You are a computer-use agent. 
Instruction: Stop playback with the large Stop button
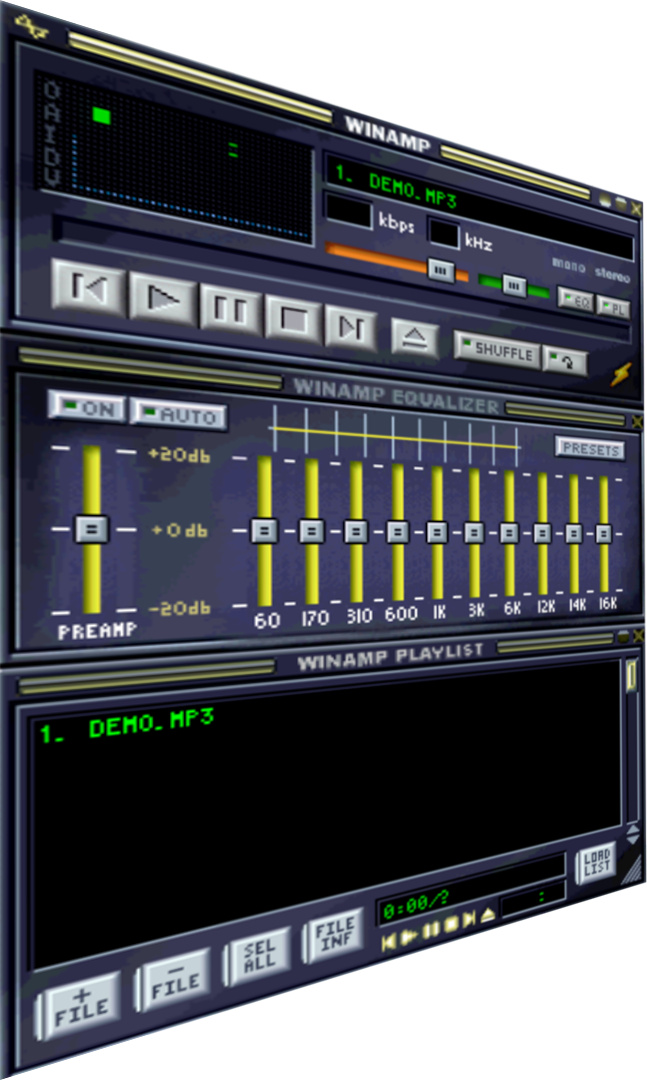294,320
